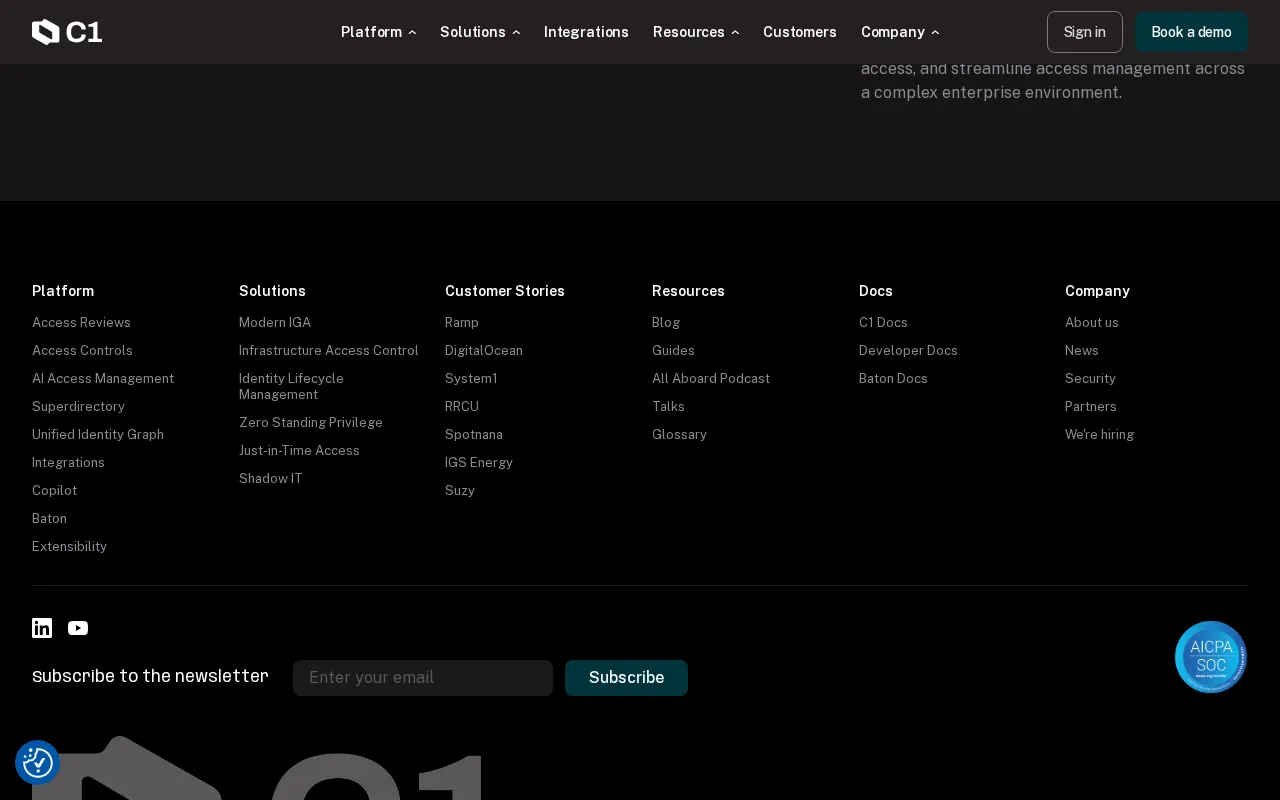Open Copilot footer link
This screenshot has width=1280, height=800.
tap(54, 490)
